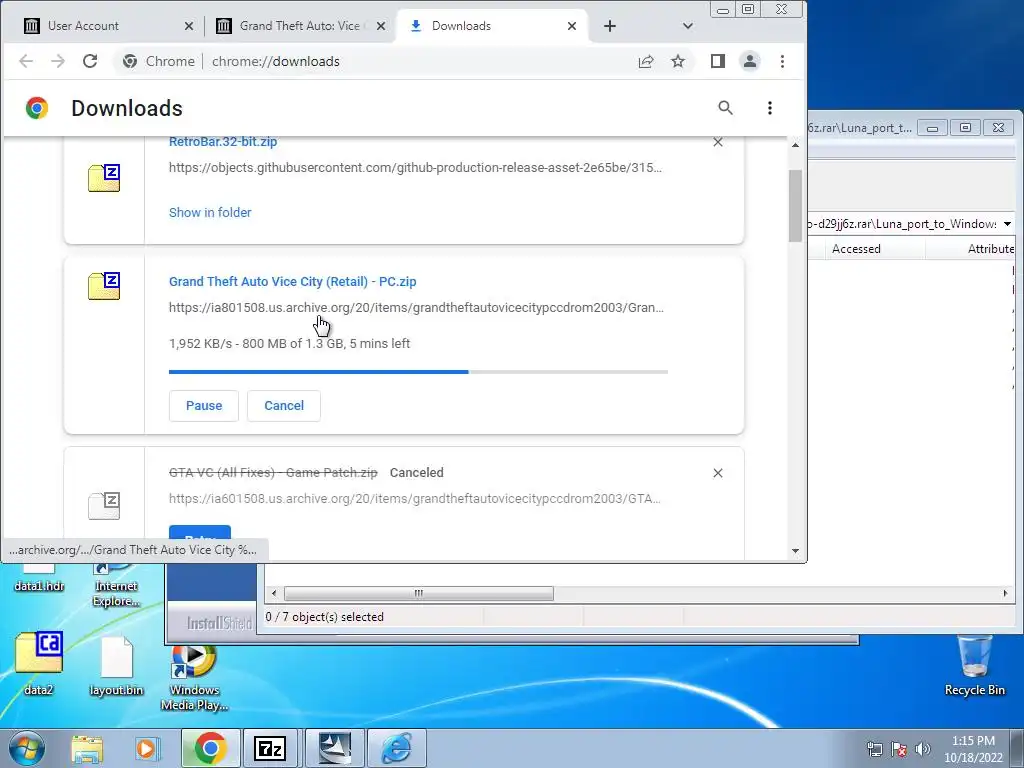Screen dimensions: 1024x768
Task: Open Windows Explorer from taskbar
Action: tap(87, 748)
